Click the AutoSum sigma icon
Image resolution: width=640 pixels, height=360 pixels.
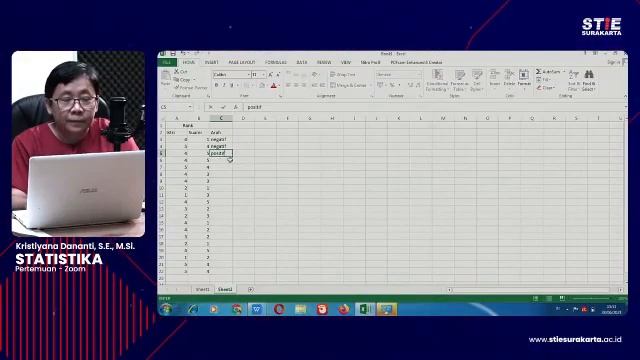[538, 72]
